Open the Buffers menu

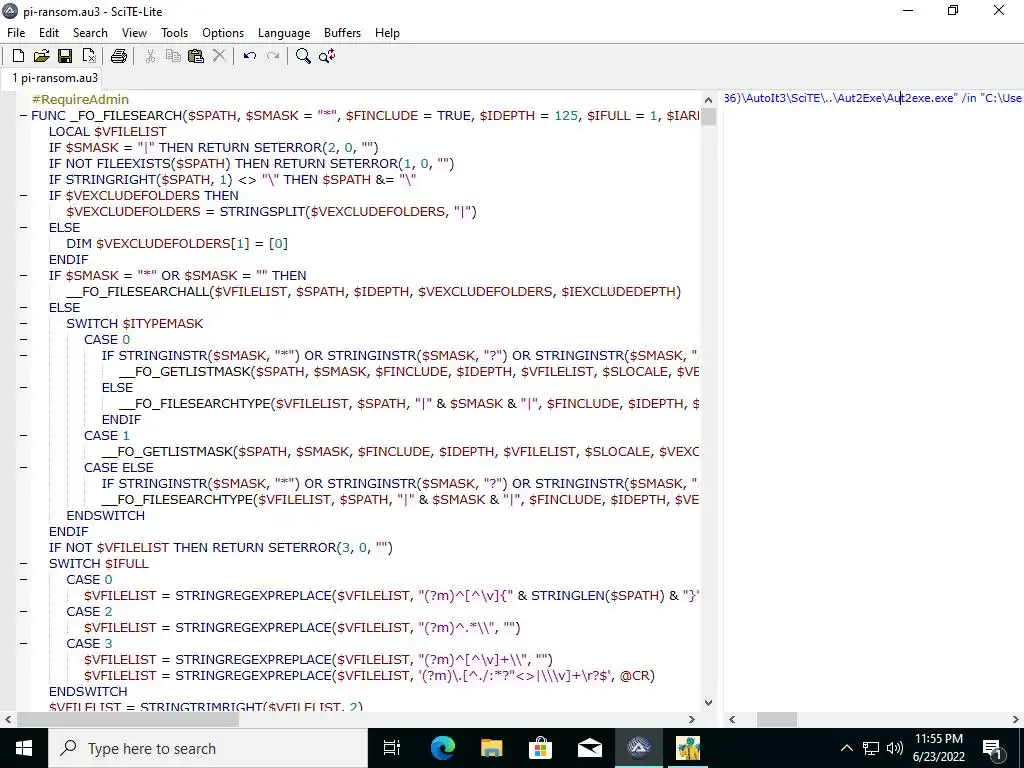(342, 33)
